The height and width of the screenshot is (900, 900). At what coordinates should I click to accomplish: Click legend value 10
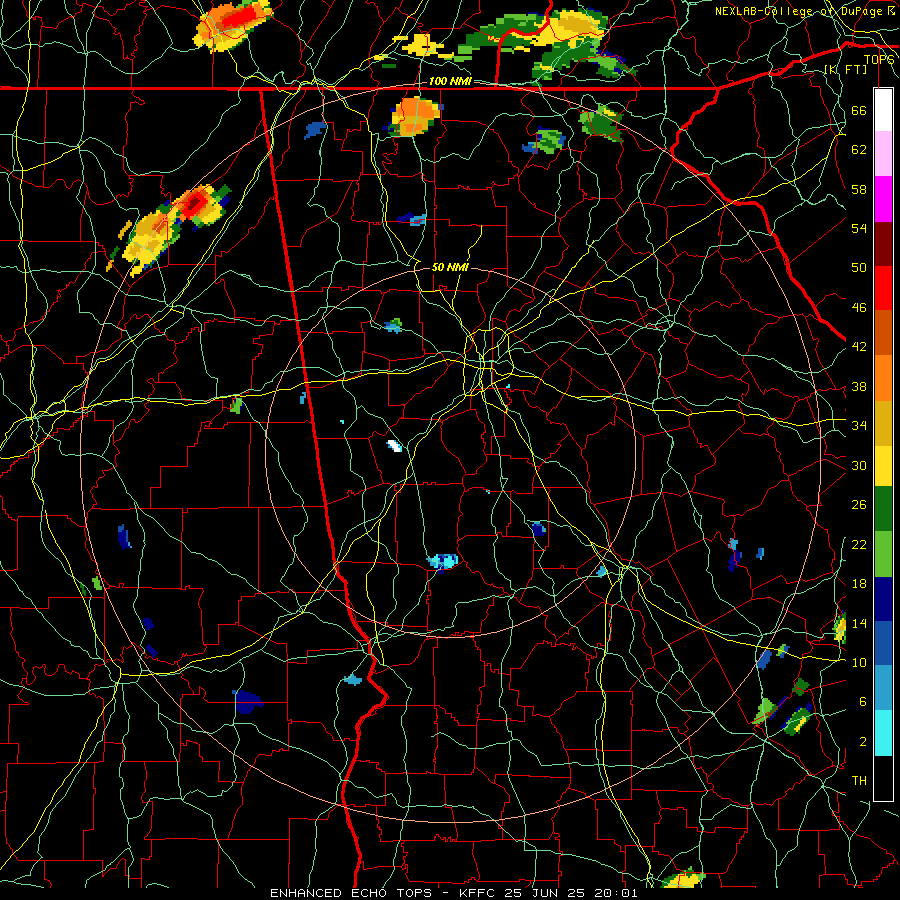[x=859, y=662]
